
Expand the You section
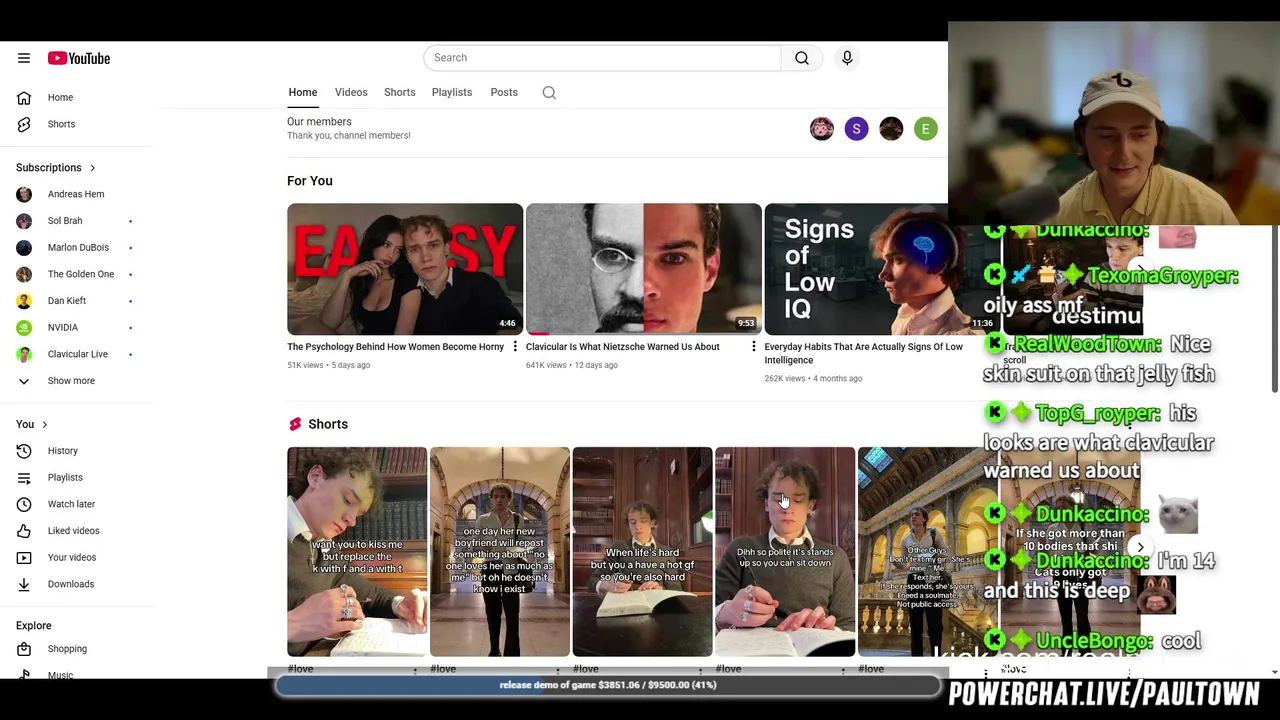32,424
